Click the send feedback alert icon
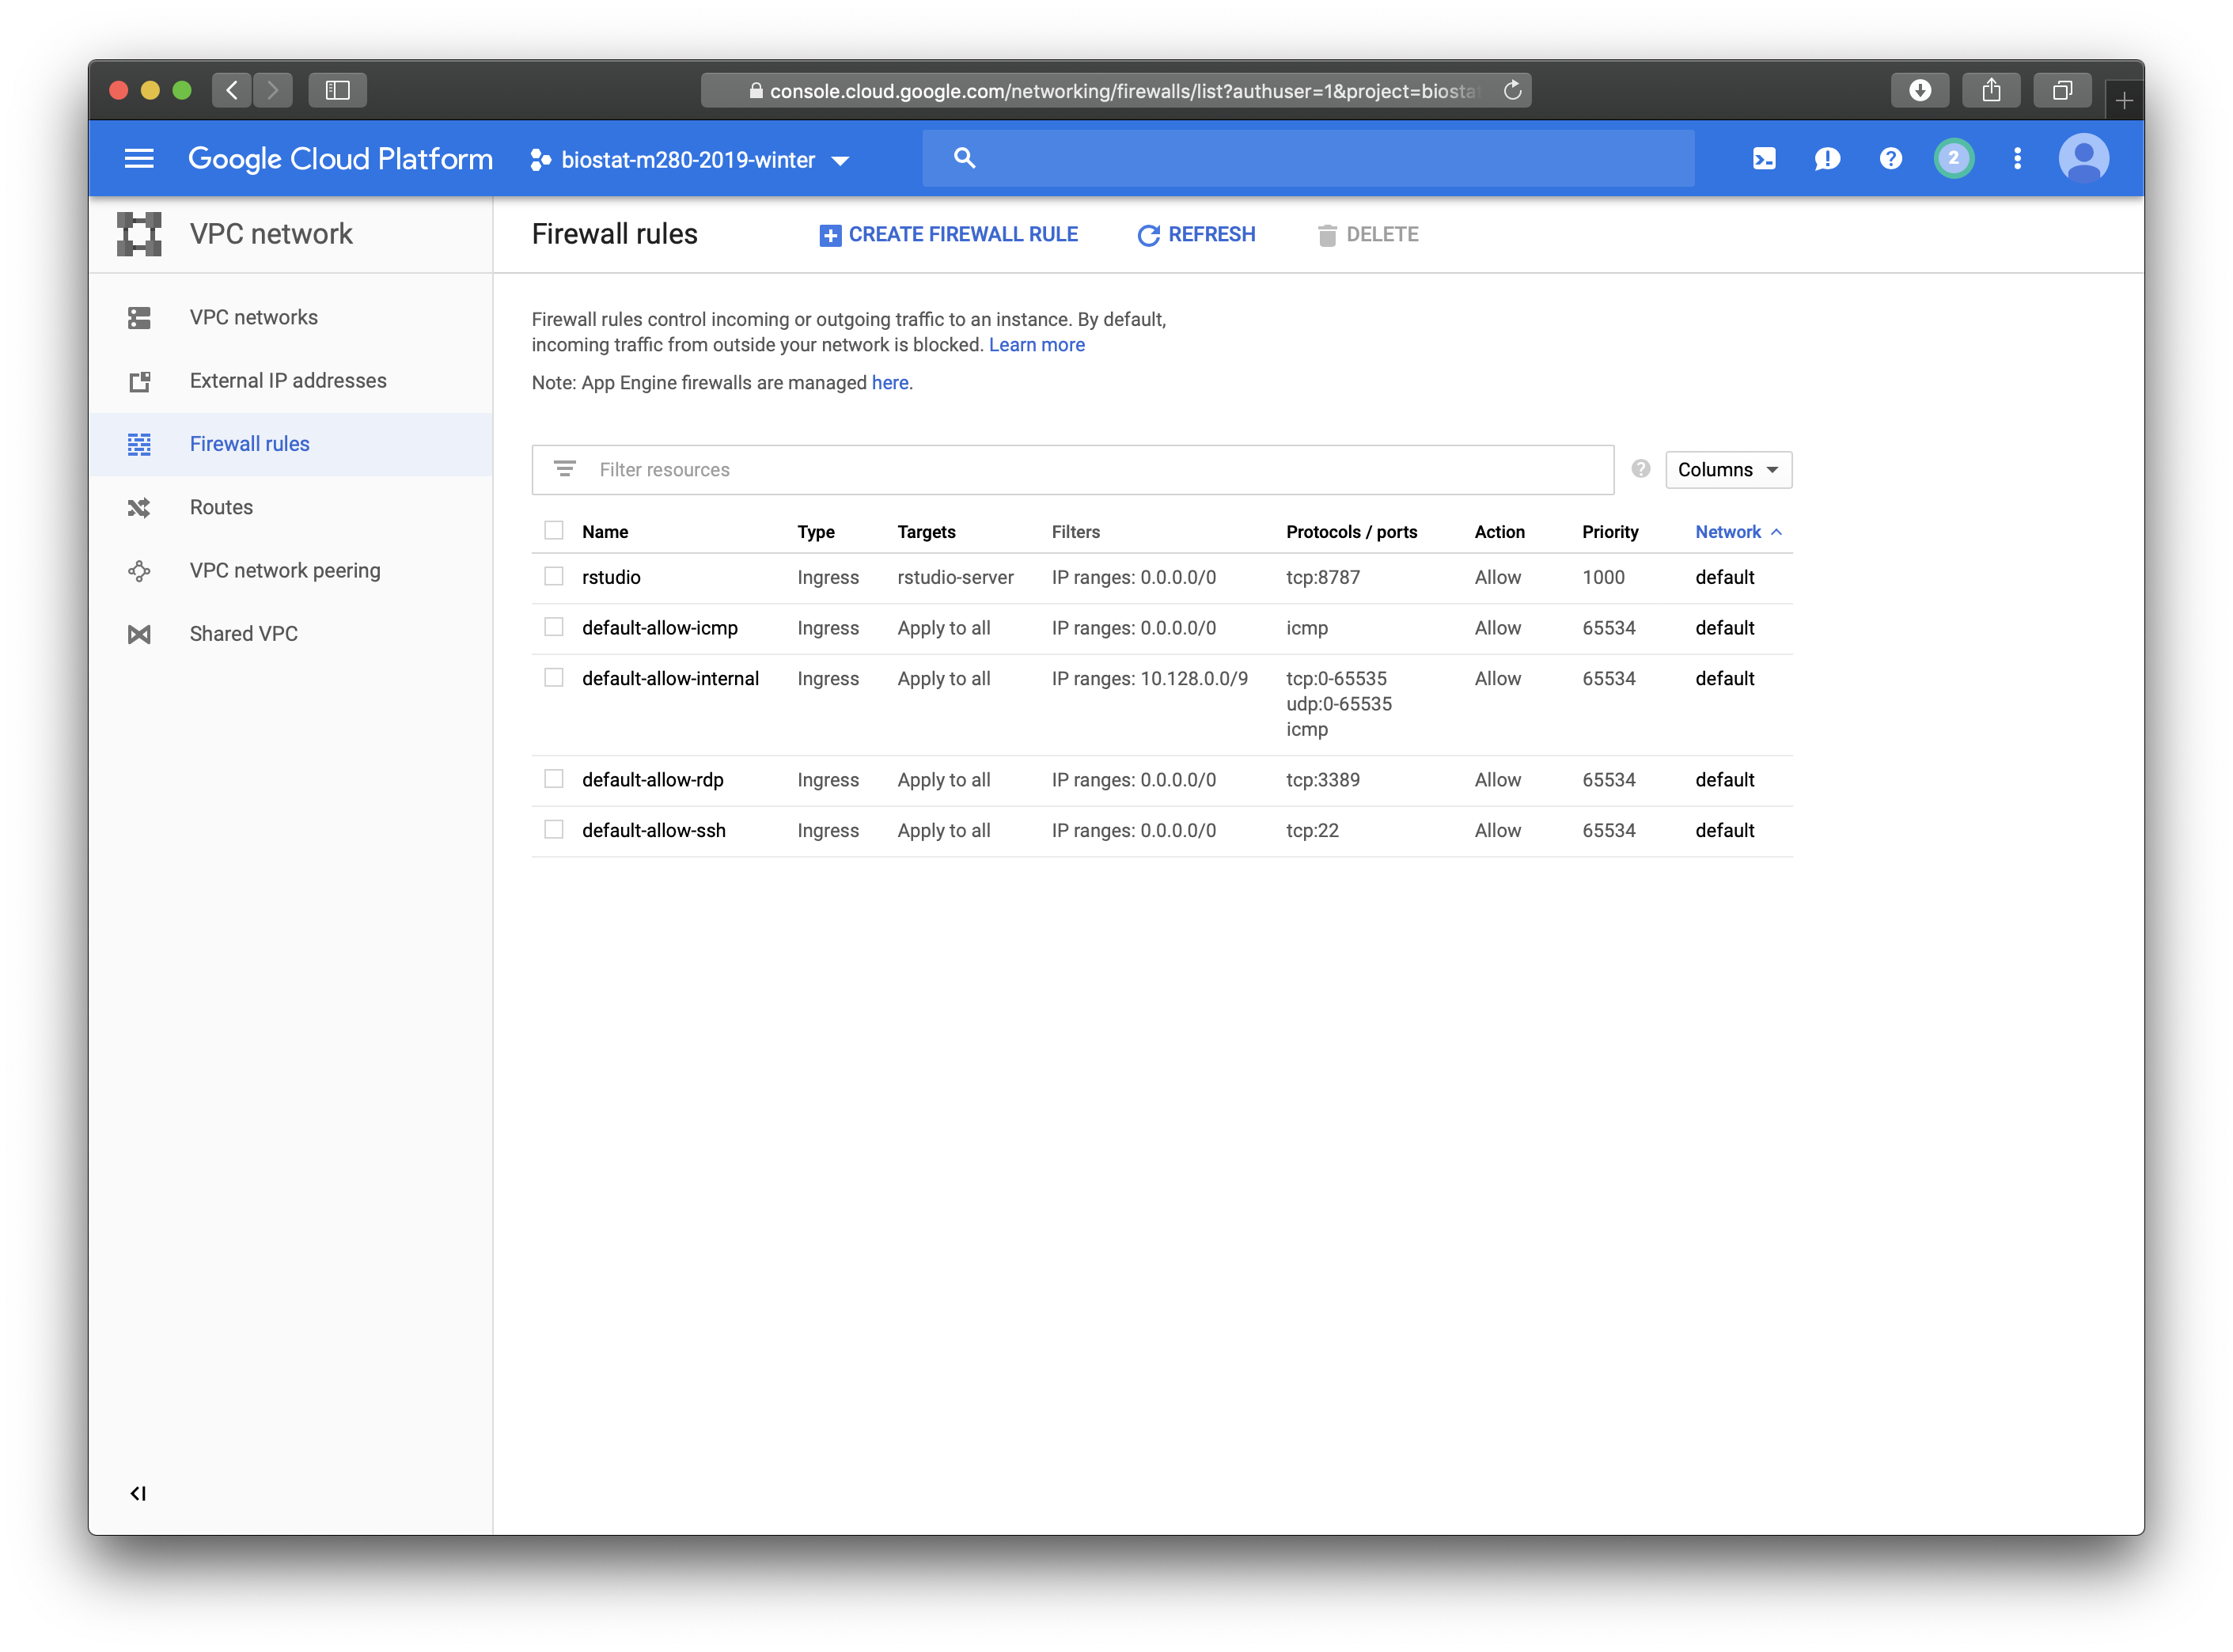This screenshot has height=1652, width=2233. (x=1827, y=159)
